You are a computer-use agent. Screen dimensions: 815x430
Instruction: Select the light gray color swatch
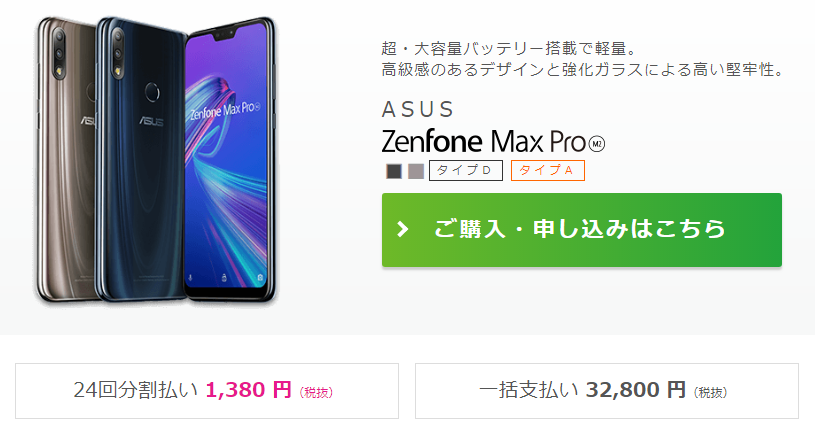[x=416, y=171]
